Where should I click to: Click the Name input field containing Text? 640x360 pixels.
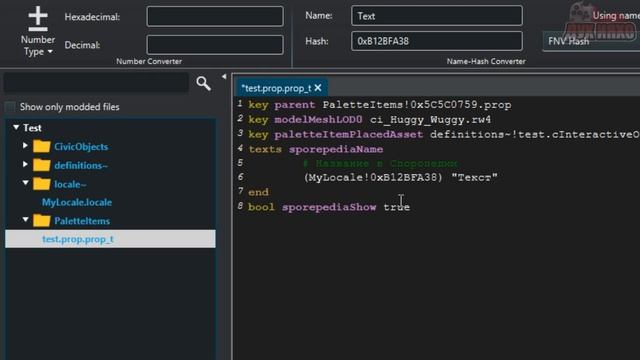[436, 16]
